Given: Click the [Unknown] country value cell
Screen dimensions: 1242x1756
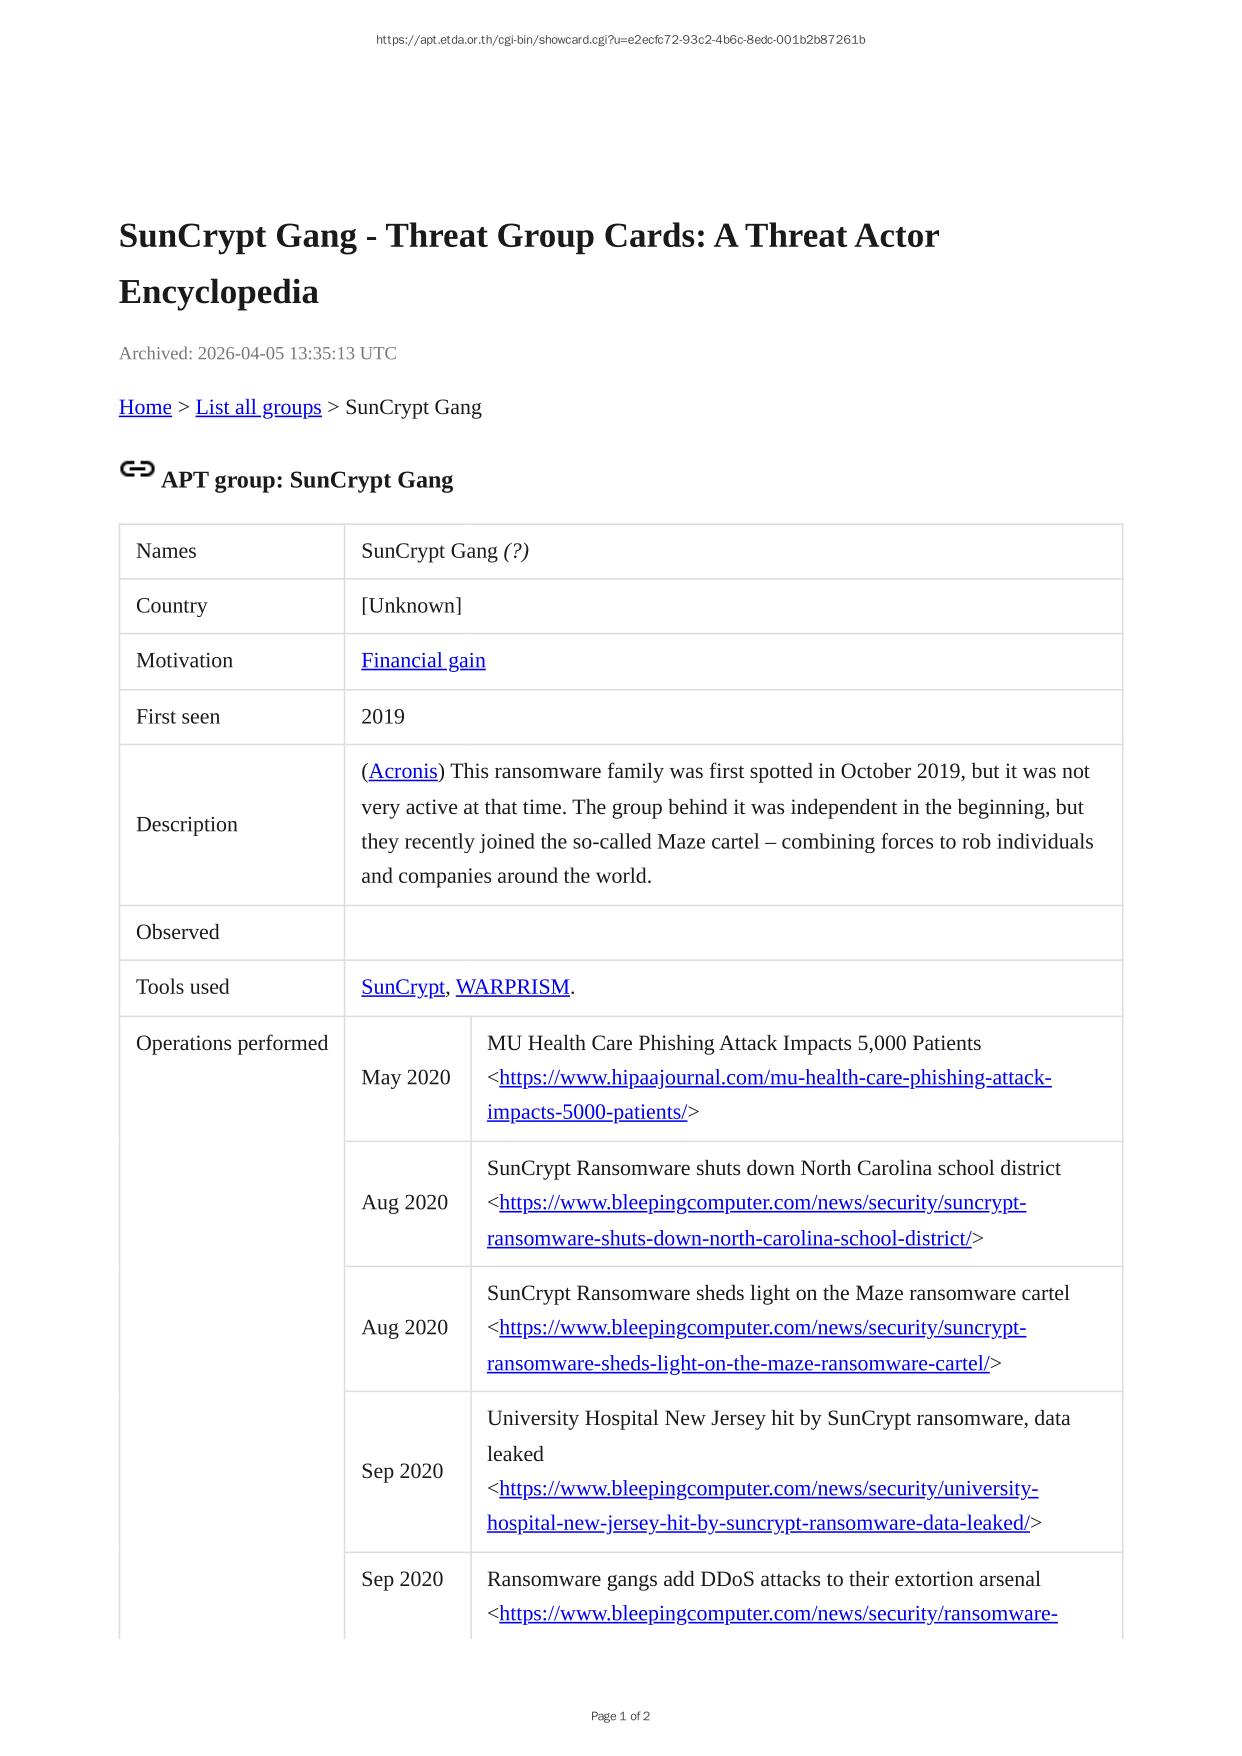Looking at the screenshot, I should 411,606.
